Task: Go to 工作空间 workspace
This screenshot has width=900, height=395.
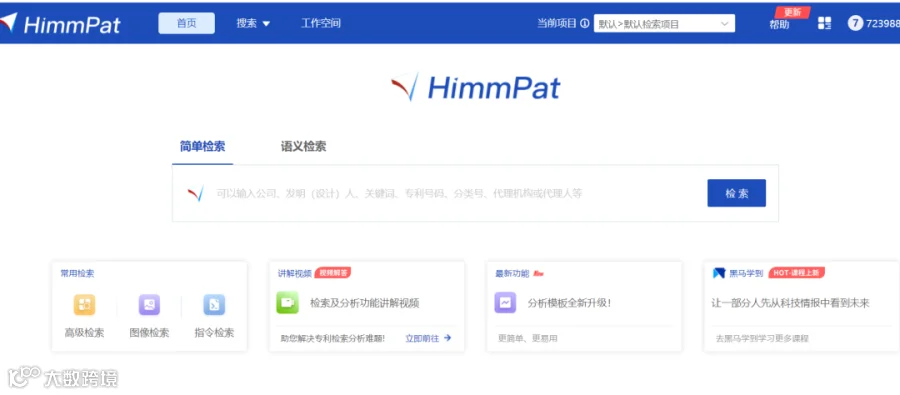Action: [321, 24]
